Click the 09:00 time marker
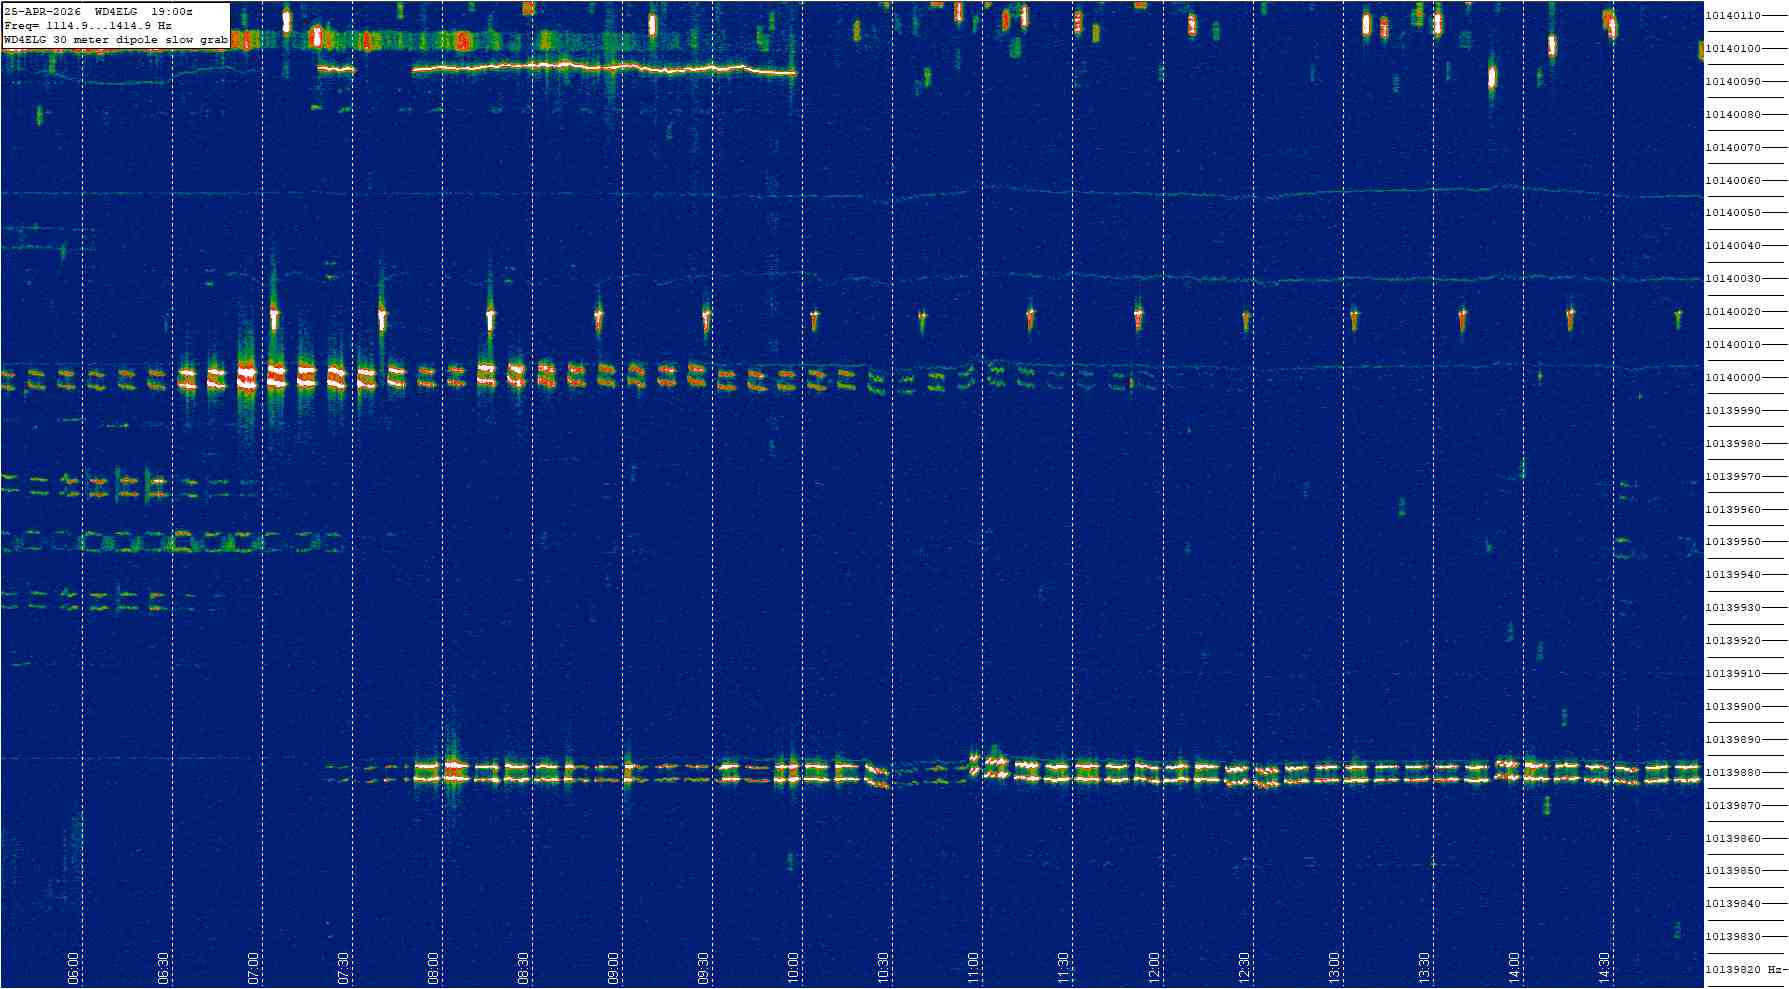Image resolution: width=1789 pixels, height=989 pixels. coord(613,968)
